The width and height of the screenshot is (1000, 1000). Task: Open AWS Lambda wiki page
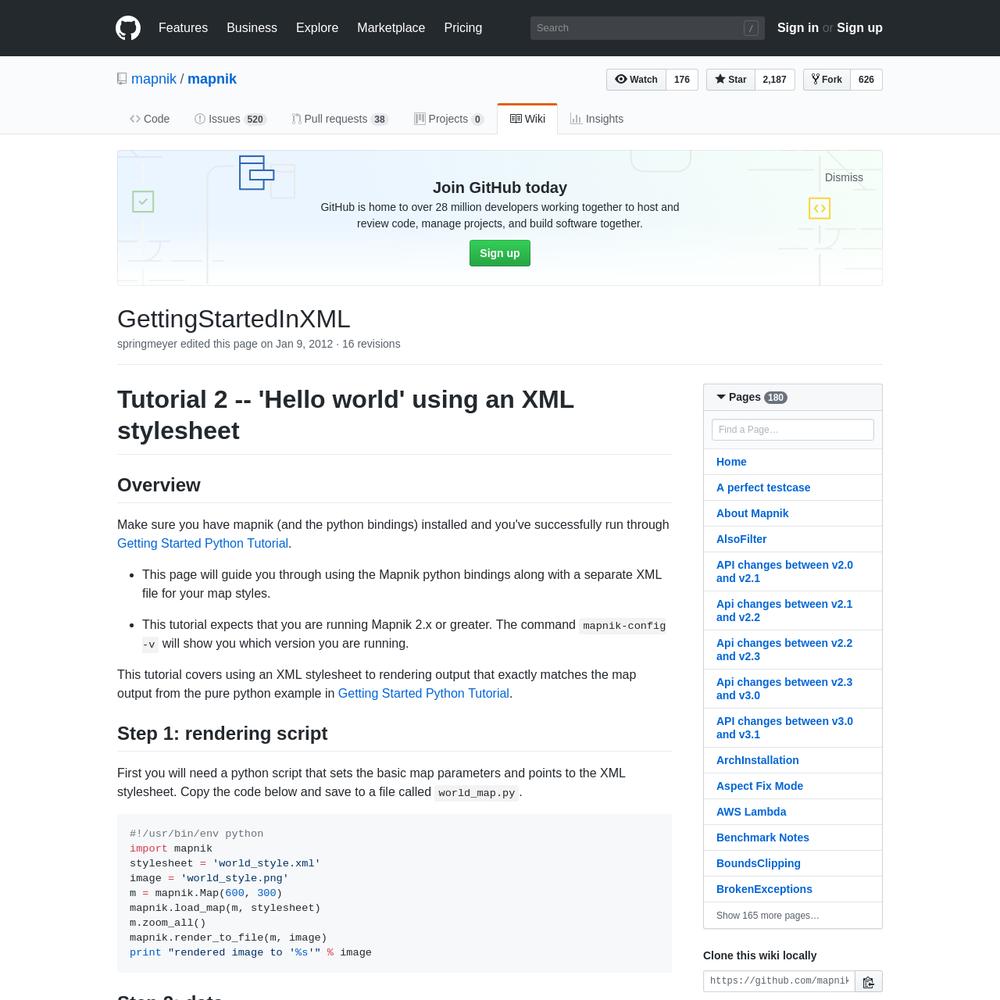pyautogui.click(x=751, y=812)
